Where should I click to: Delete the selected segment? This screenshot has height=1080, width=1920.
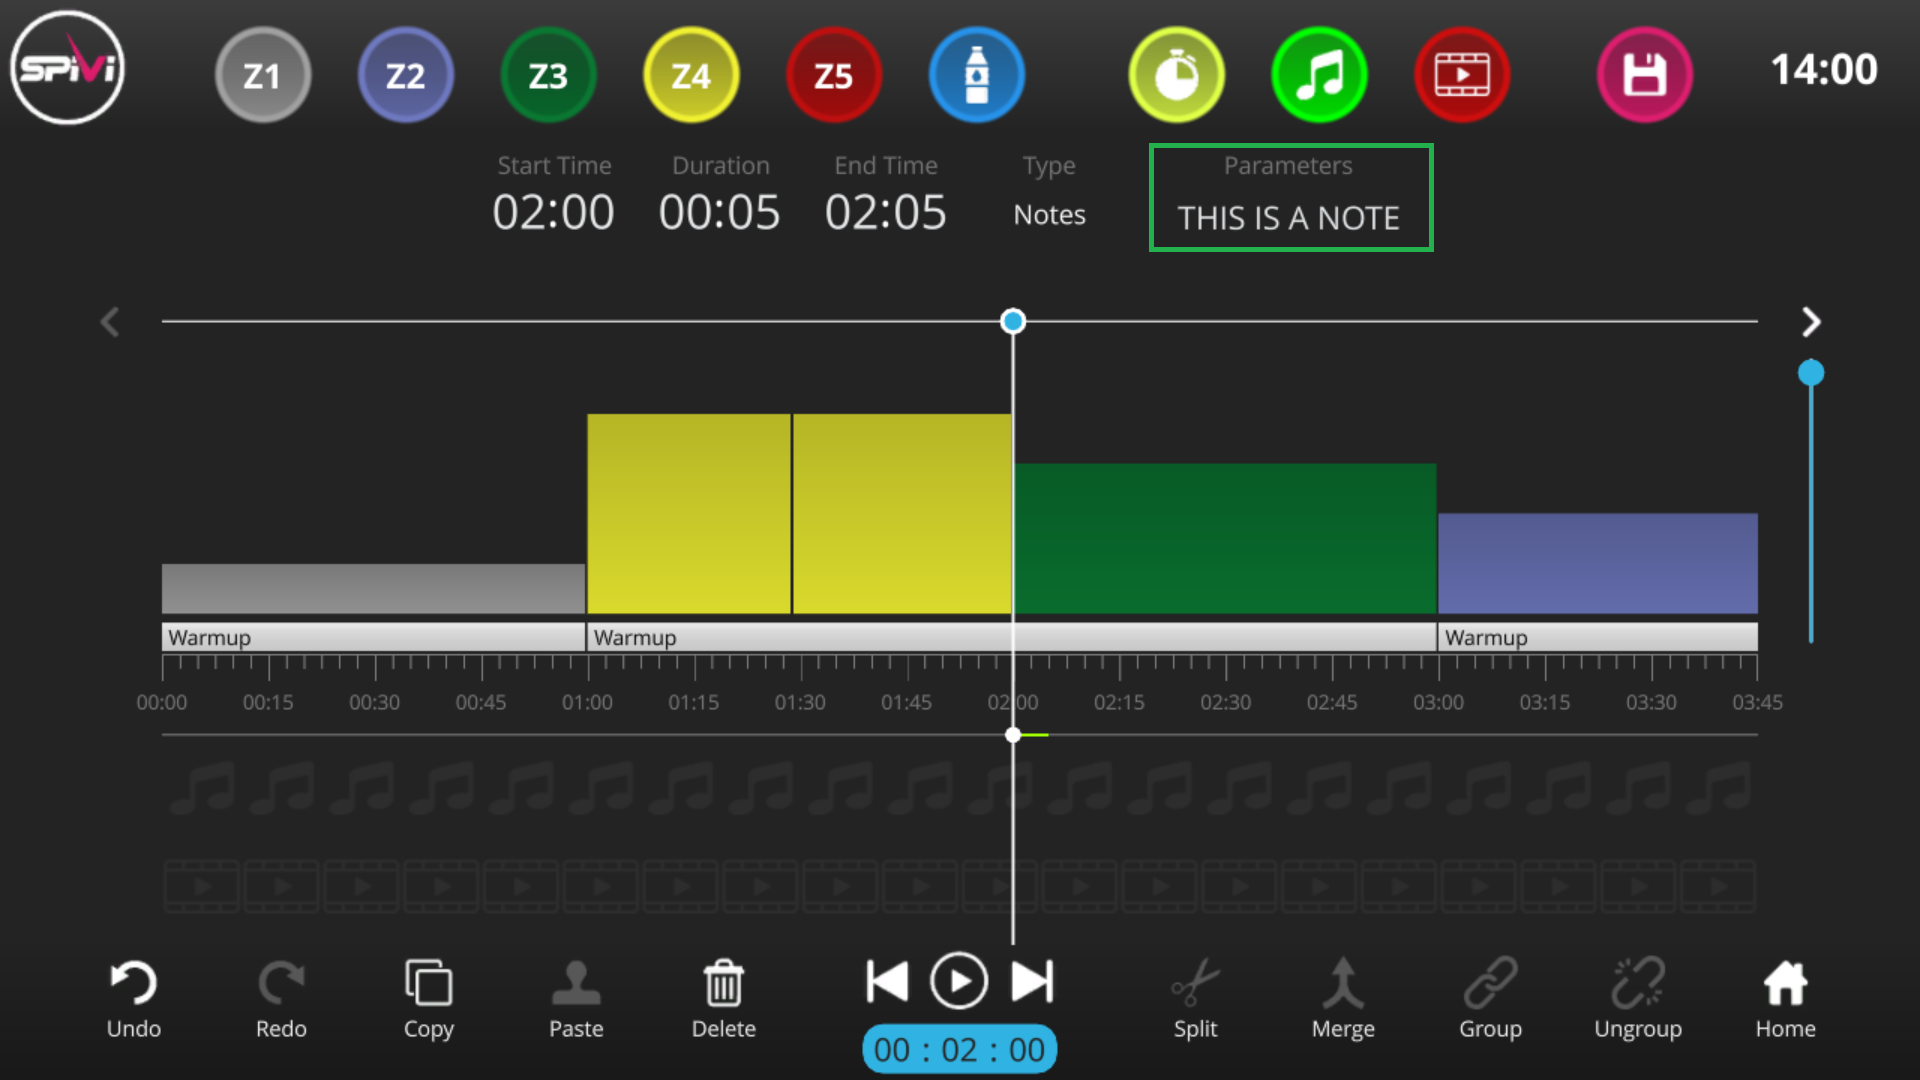tap(724, 999)
